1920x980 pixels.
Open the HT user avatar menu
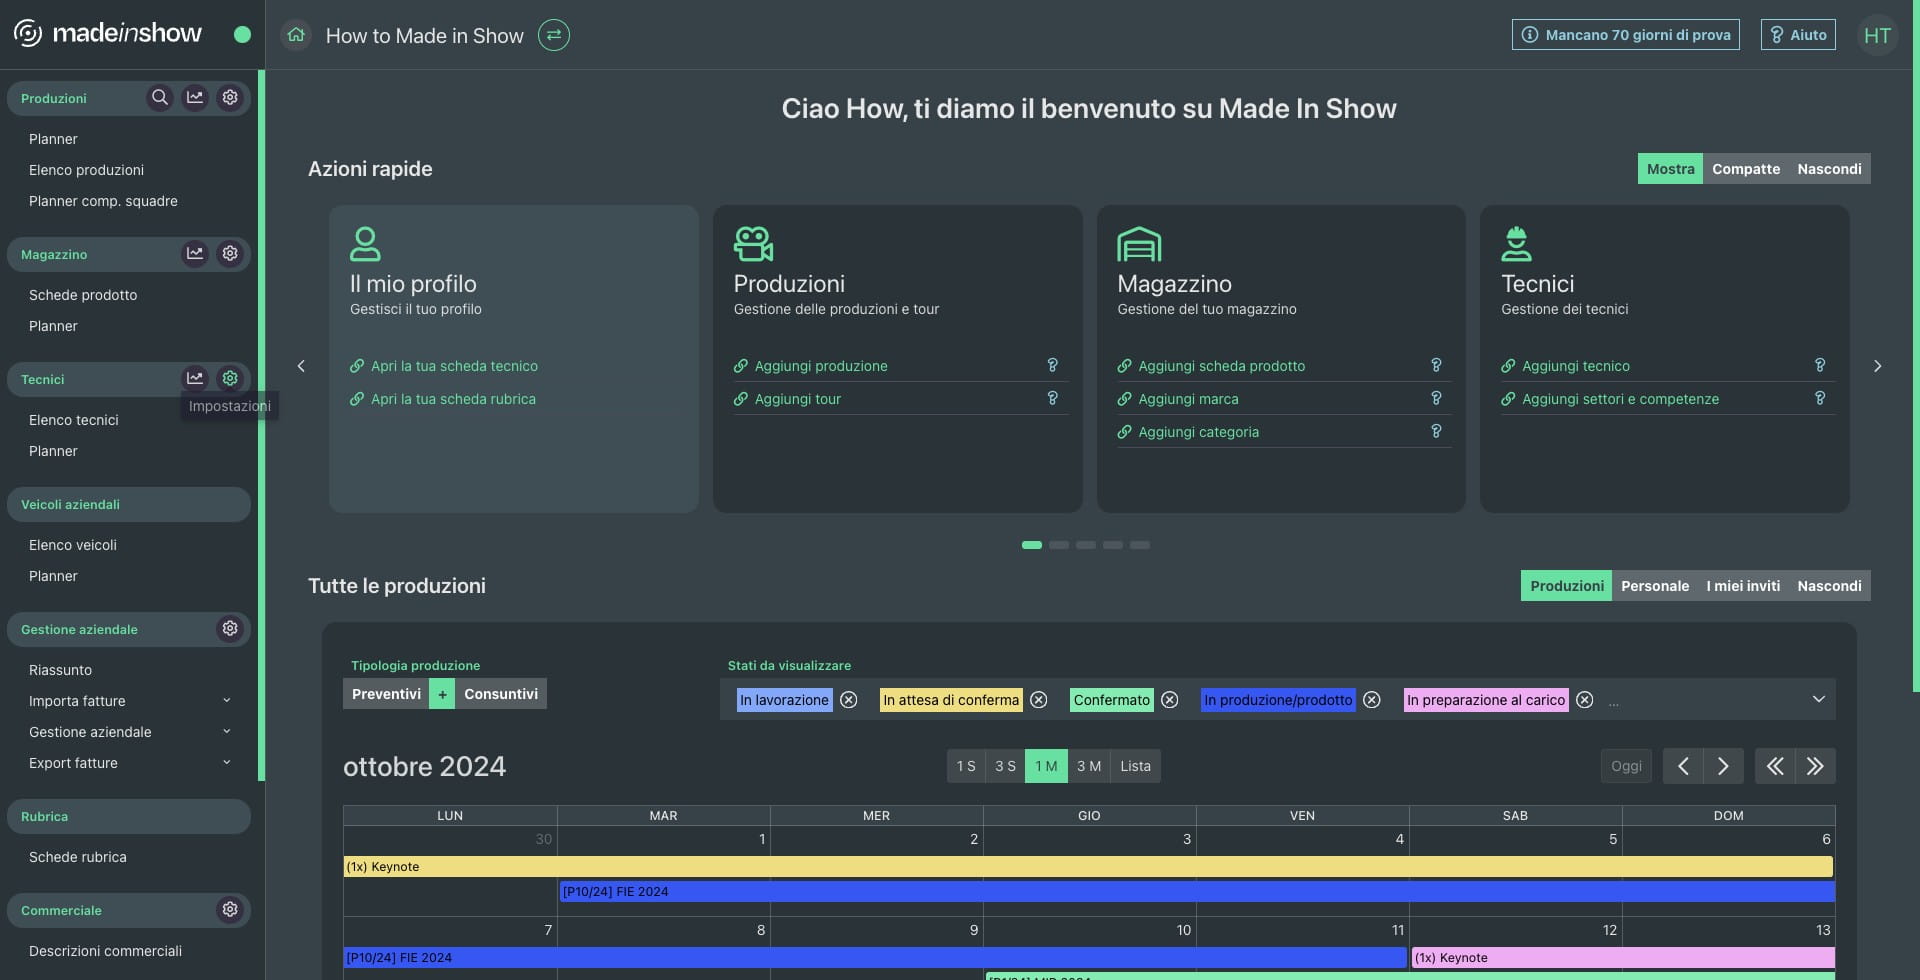click(1877, 35)
